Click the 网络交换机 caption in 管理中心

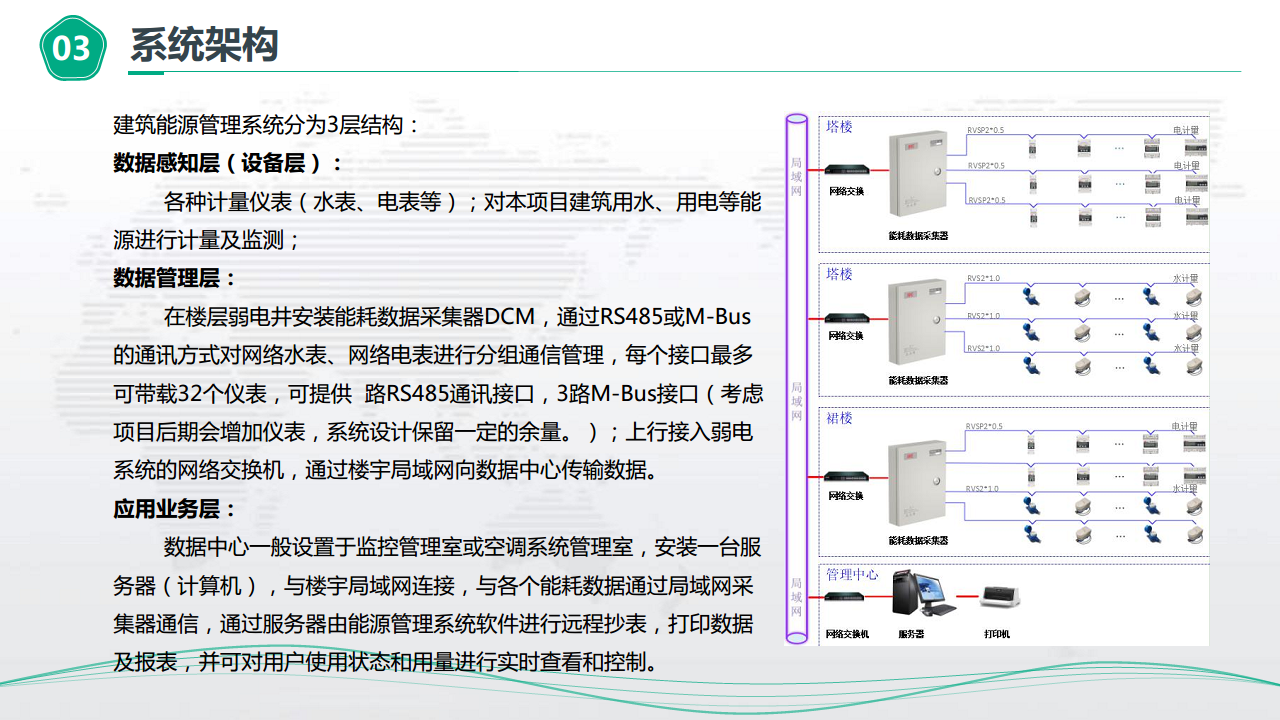847,634
